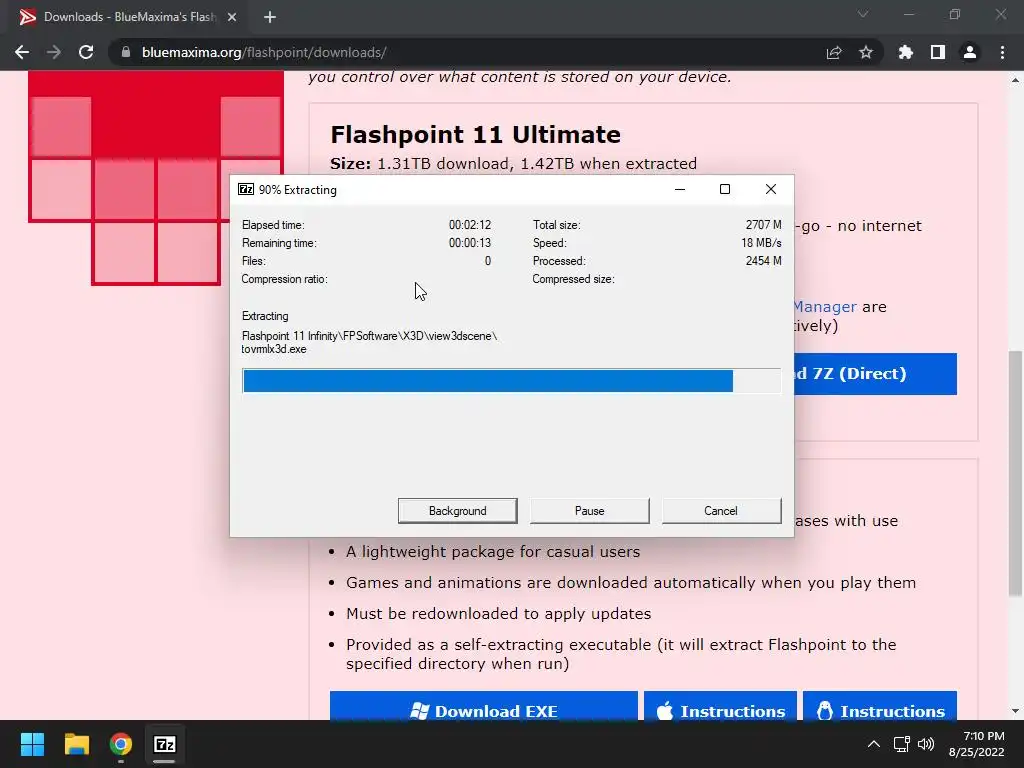Screen dimensions: 1024x768
Task: Open Chrome tab search chevron
Action: pos(863,14)
